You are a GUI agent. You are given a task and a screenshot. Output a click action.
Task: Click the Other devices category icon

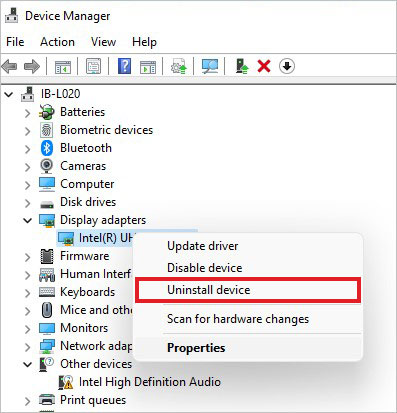pyautogui.click(x=47, y=364)
